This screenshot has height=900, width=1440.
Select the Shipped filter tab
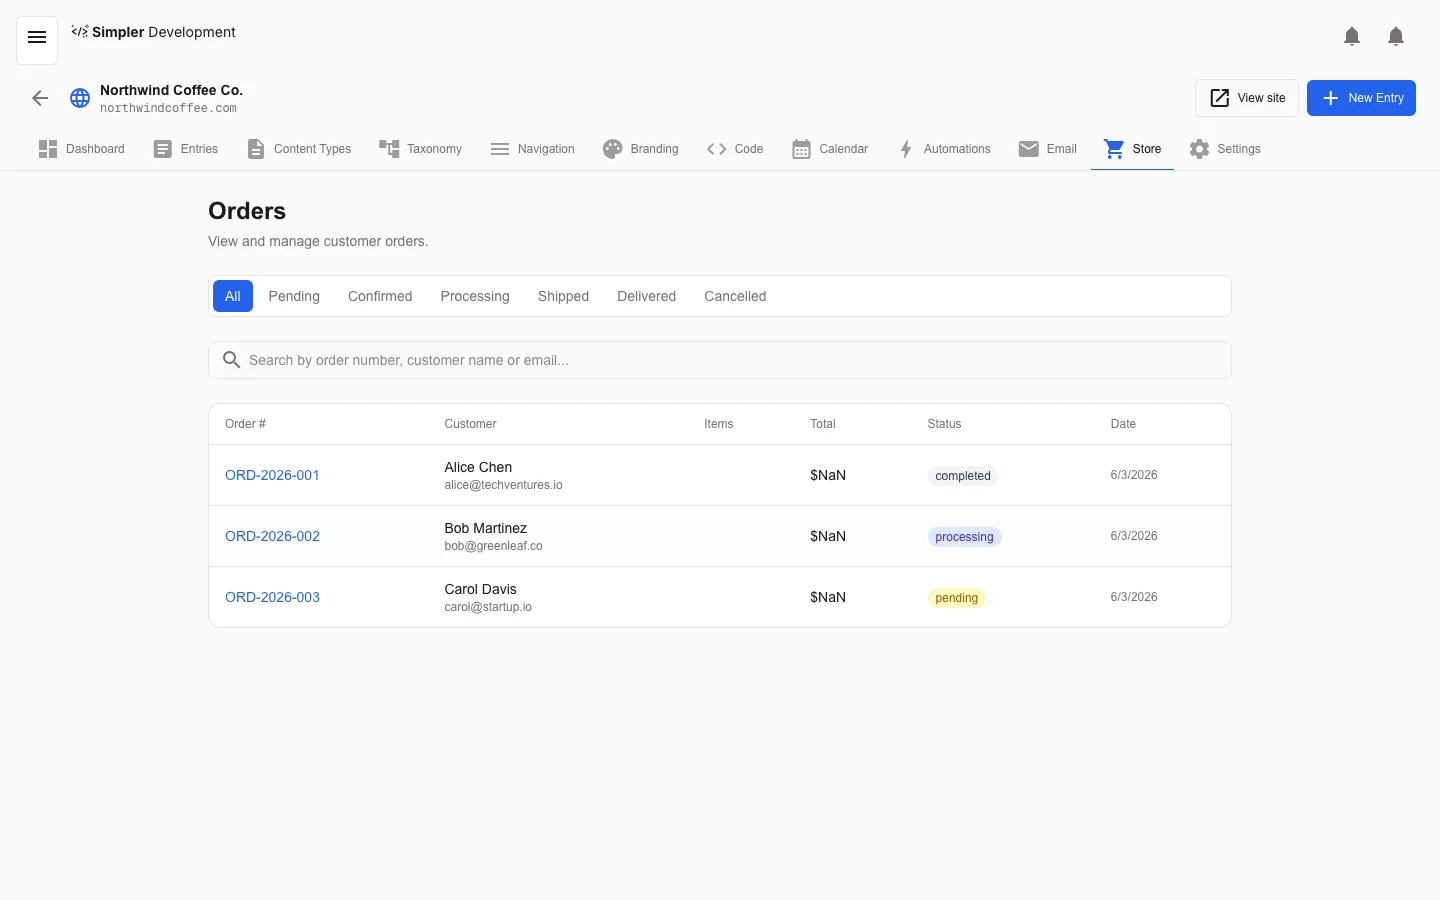[x=563, y=296]
